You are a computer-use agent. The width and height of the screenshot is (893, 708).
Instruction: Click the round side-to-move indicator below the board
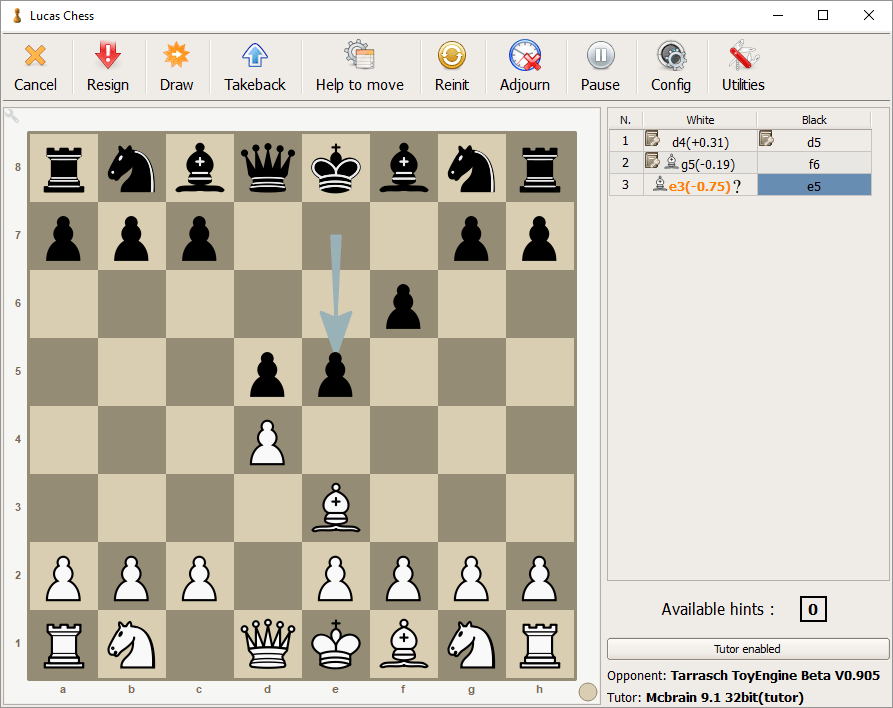[588, 692]
